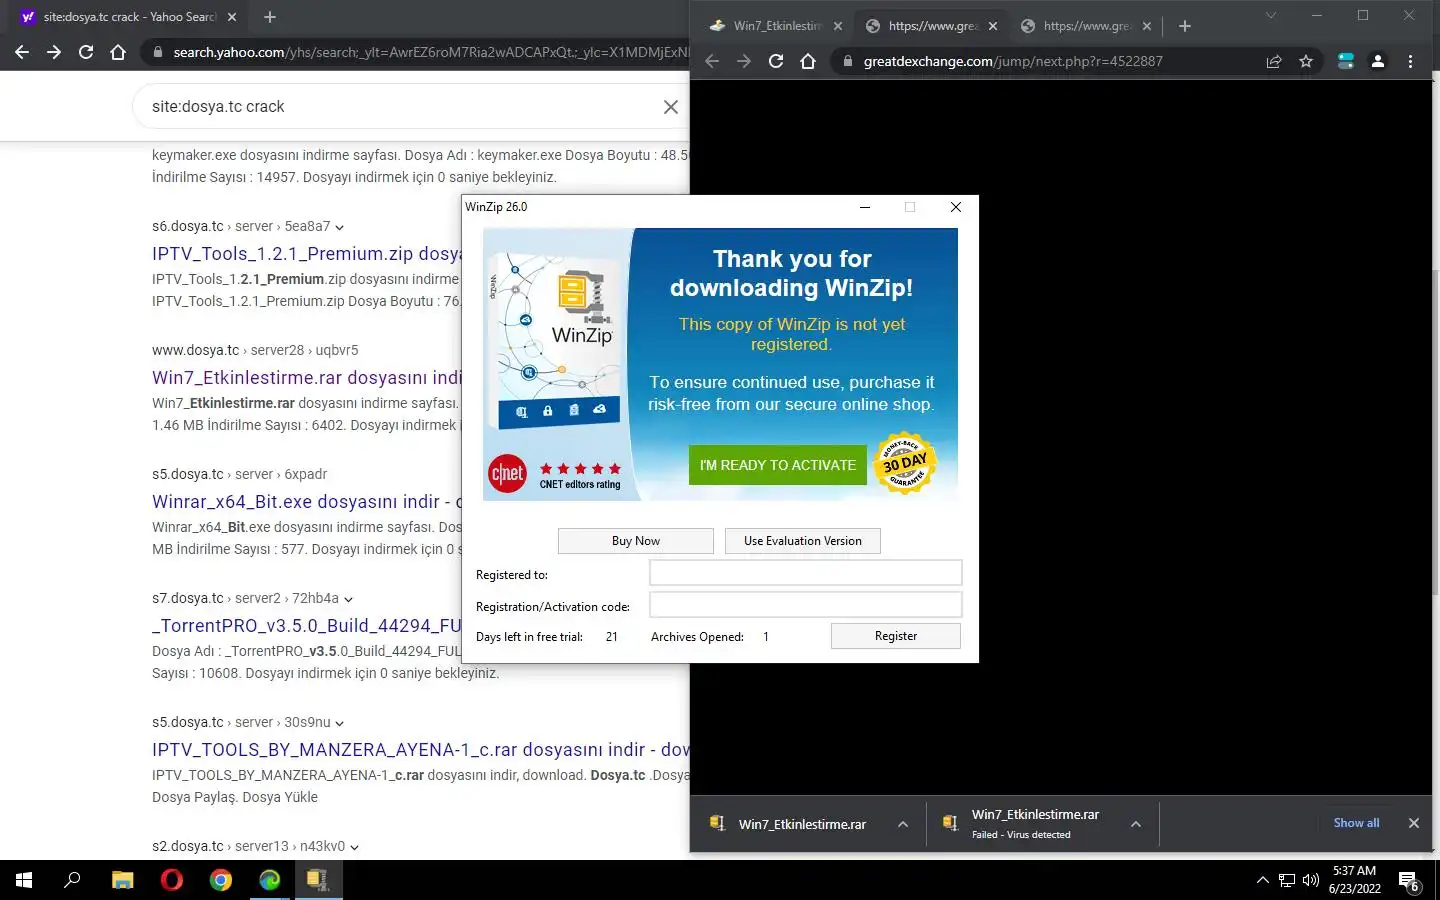The image size is (1440, 900).
Task: Choose Use Evaluation Version
Action: point(803,541)
